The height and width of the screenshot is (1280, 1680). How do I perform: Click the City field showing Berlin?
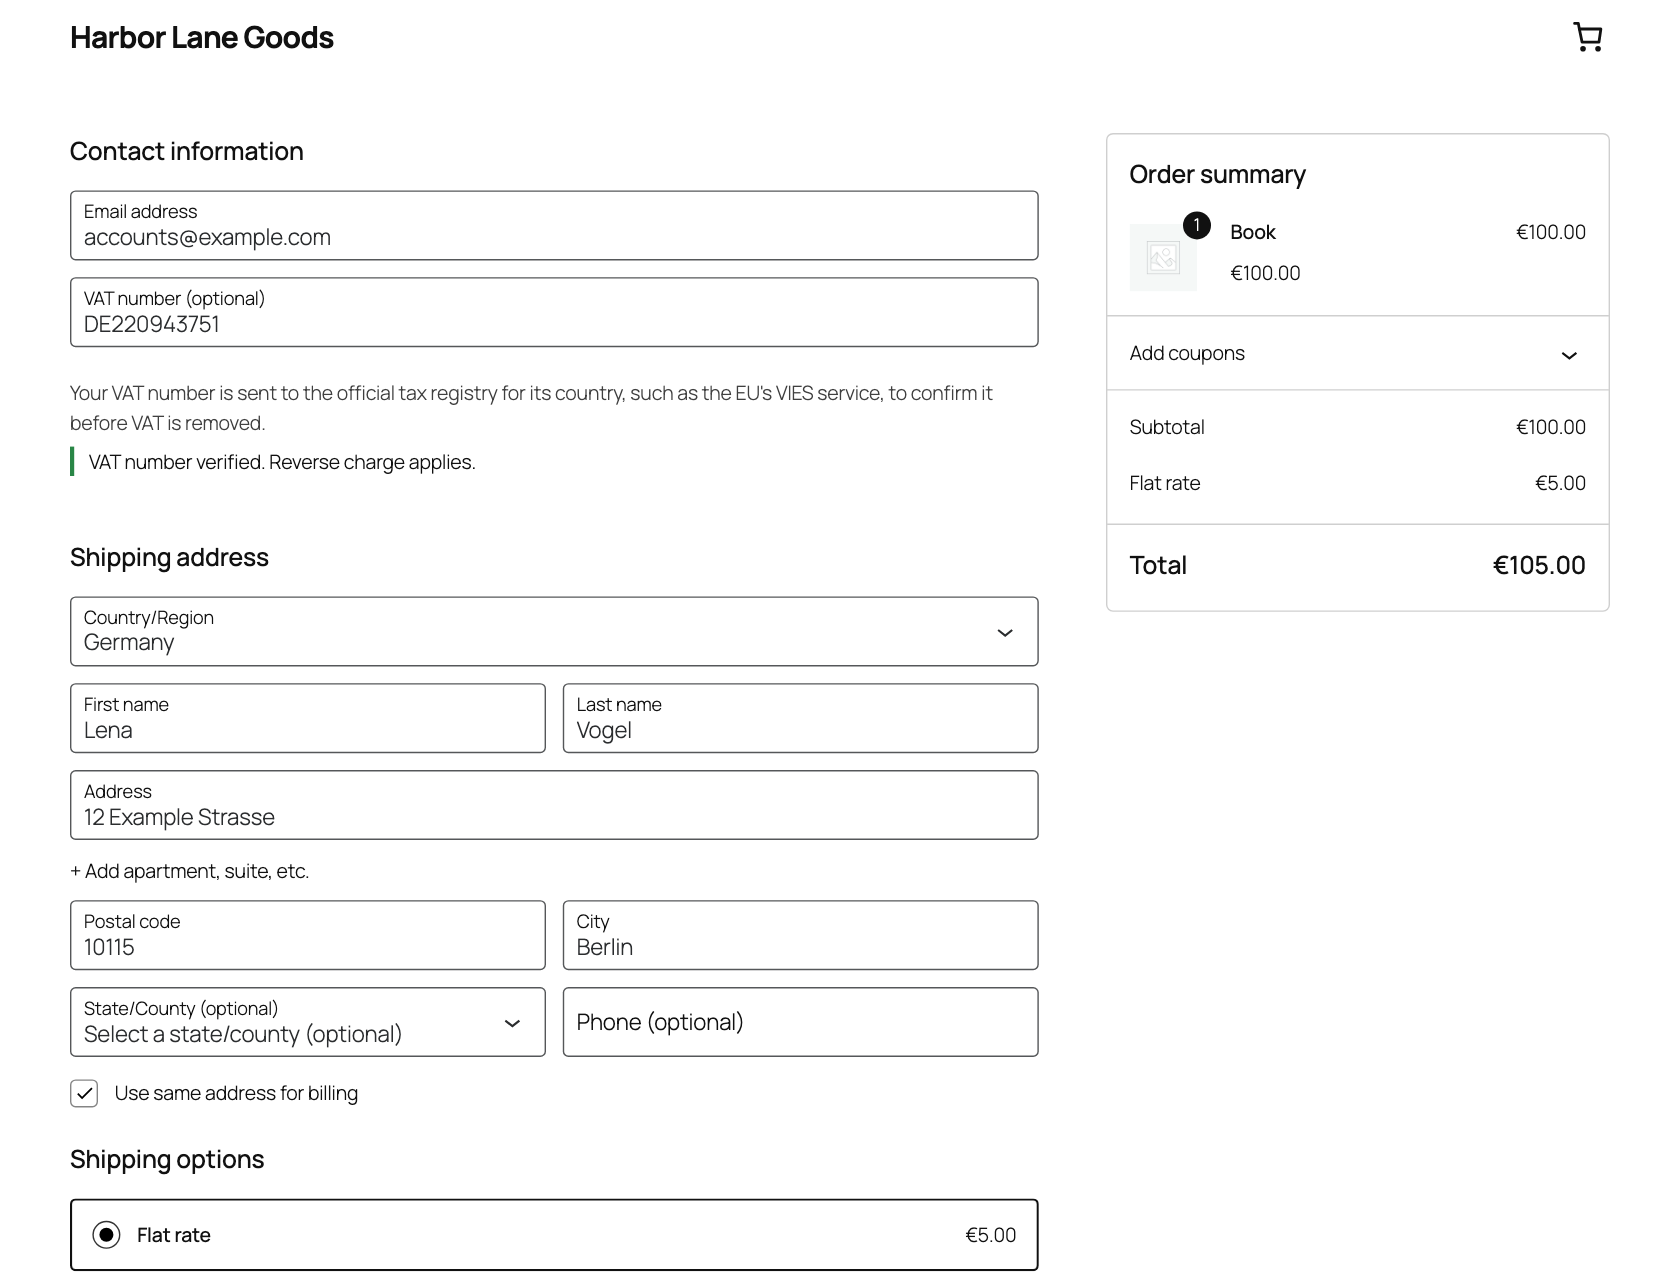coord(800,935)
